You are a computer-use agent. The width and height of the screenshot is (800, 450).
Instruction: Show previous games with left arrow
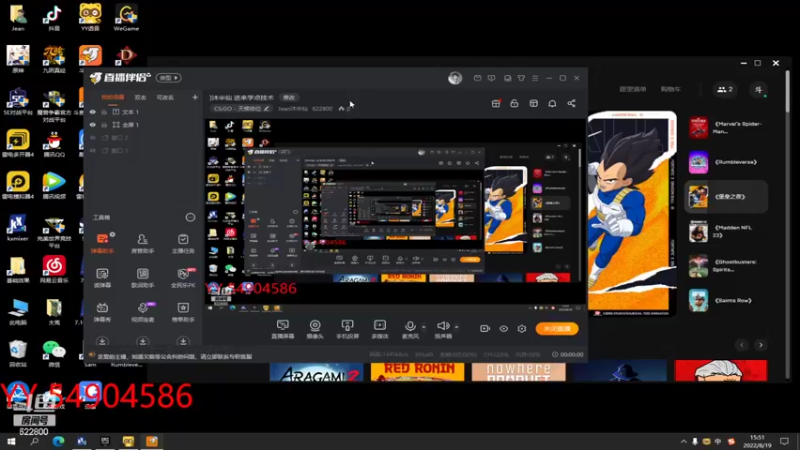[x=742, y=345]
